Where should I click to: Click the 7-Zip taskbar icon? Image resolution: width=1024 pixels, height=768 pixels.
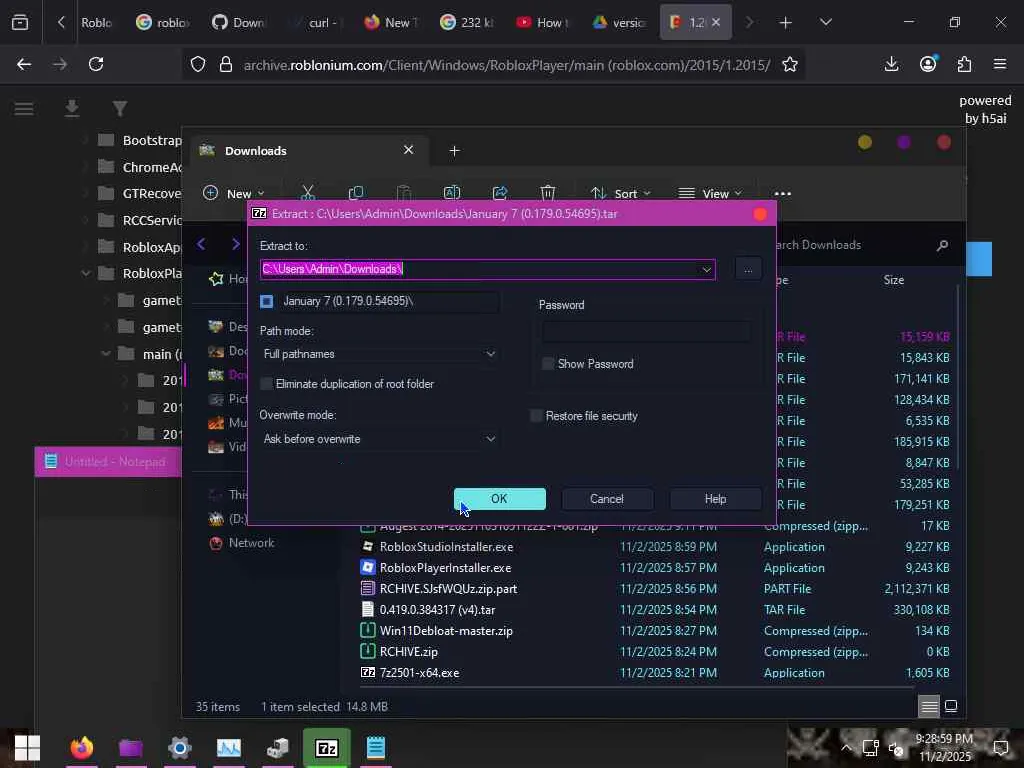point(327,748)
